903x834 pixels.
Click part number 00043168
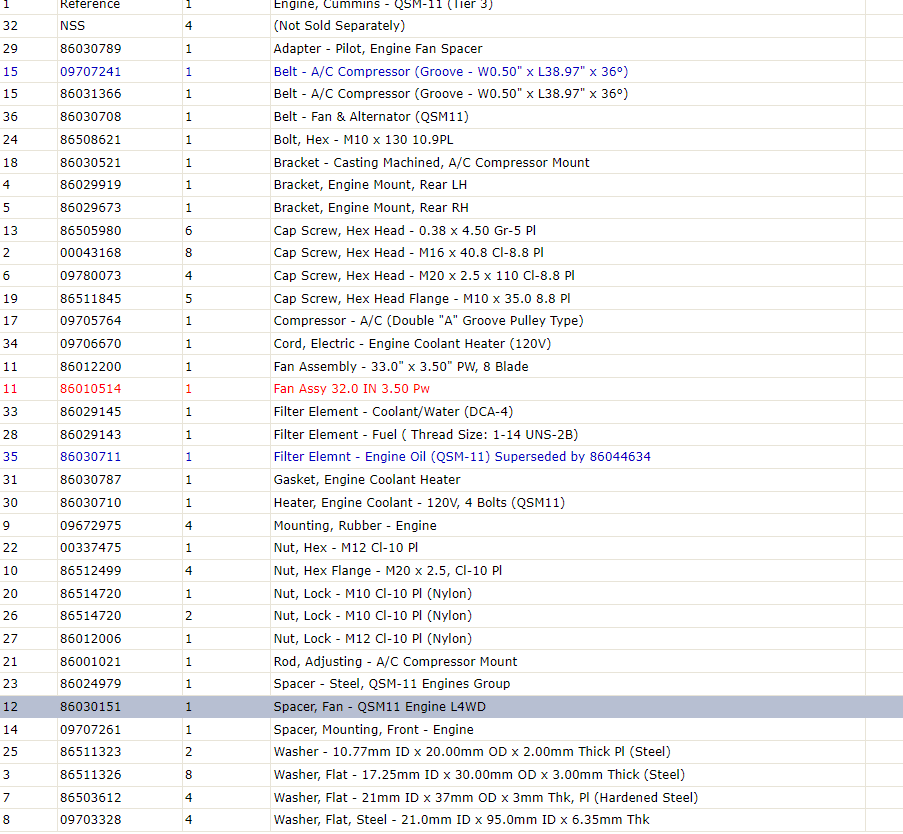pos(90,253)
